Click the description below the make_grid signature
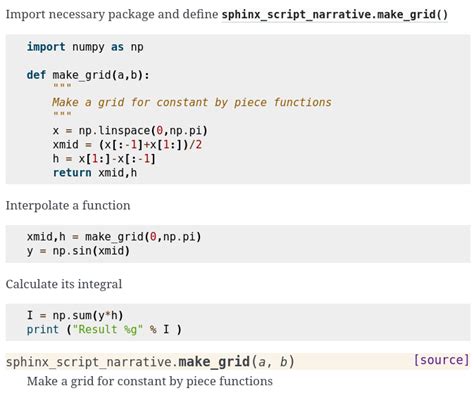This screenshot has height=393, width=474. 150,381
